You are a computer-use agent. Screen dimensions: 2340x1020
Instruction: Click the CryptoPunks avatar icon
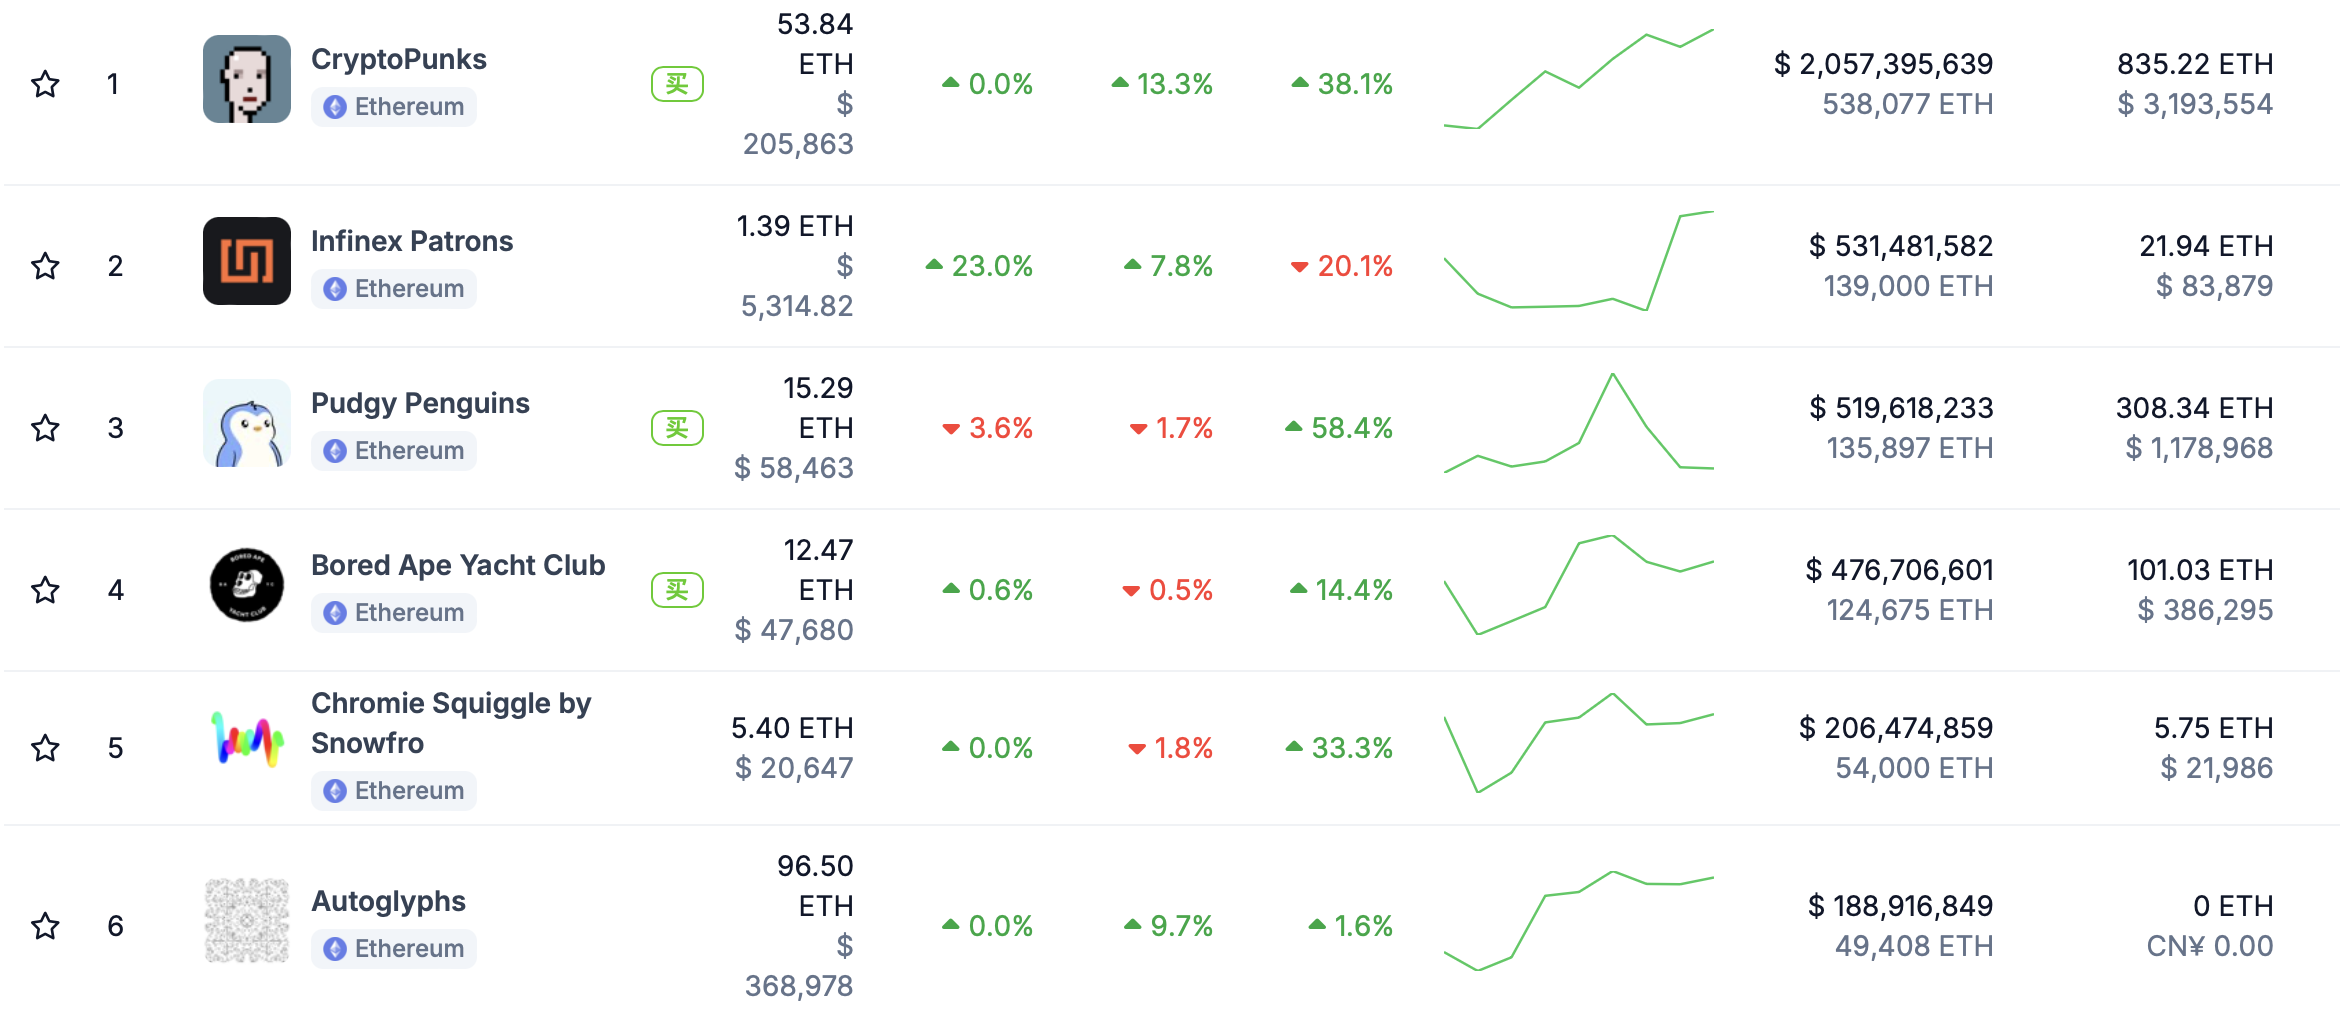click(247, 80)
